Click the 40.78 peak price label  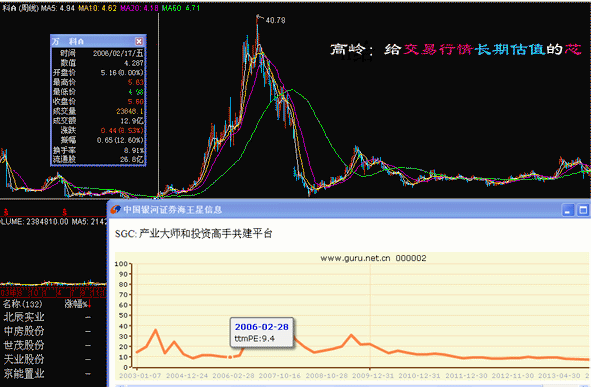(x=275, y=20)
